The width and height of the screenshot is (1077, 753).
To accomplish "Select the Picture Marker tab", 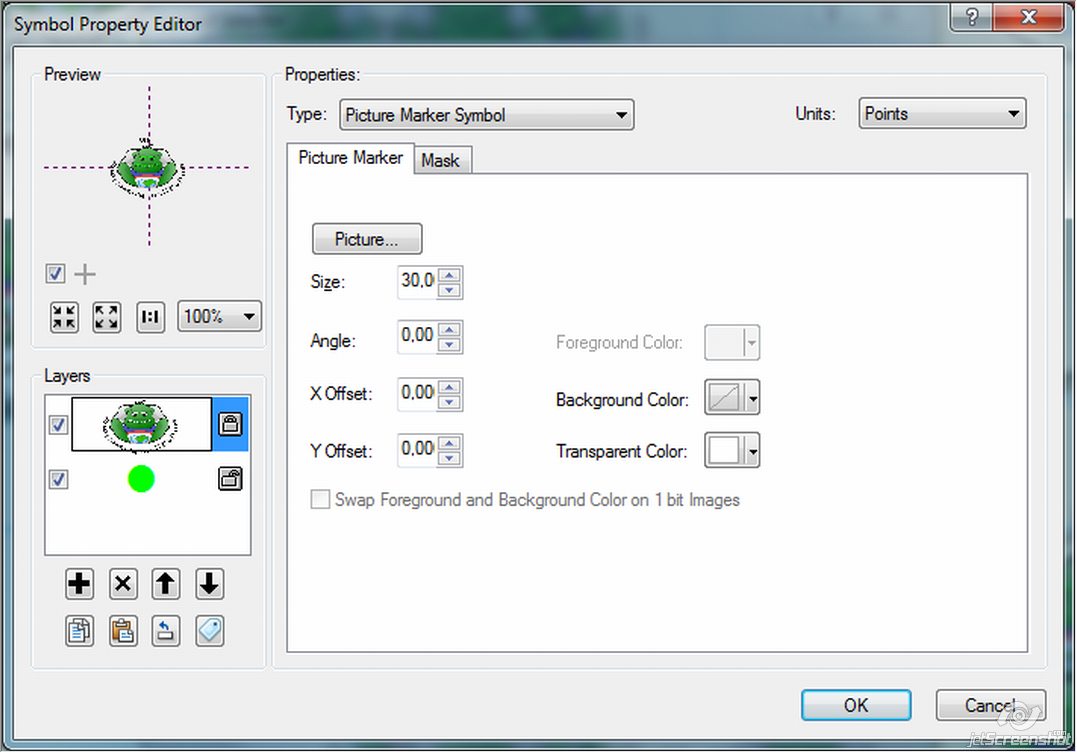I will click(x=350, y=158).
